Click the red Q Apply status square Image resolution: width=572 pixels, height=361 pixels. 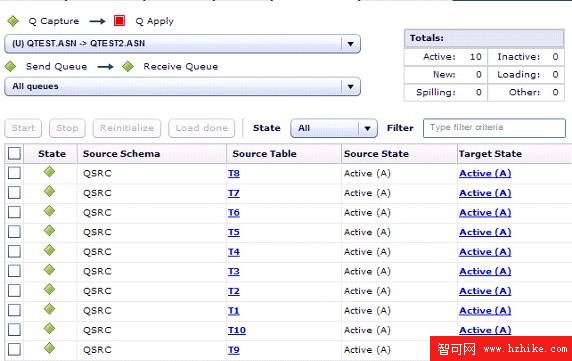click(x=119, y=21)
